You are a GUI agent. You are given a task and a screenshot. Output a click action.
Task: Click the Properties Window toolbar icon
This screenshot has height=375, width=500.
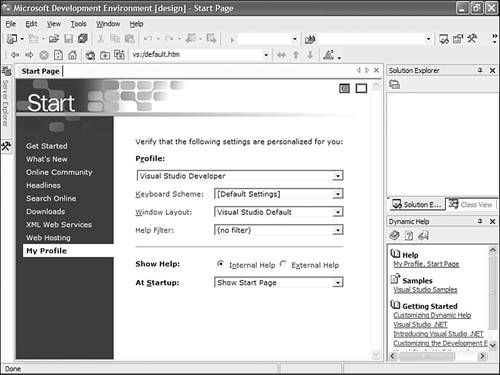tap(458, 39)
